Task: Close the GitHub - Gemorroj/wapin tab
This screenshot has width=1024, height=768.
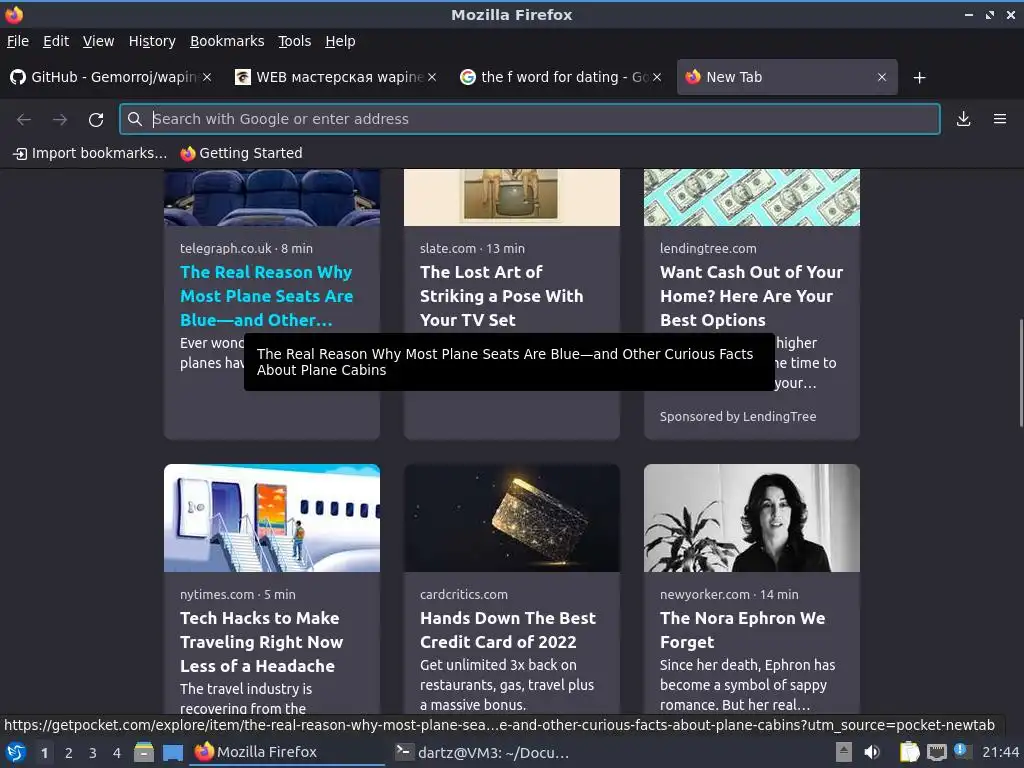Action: click(x=207, y=77)
